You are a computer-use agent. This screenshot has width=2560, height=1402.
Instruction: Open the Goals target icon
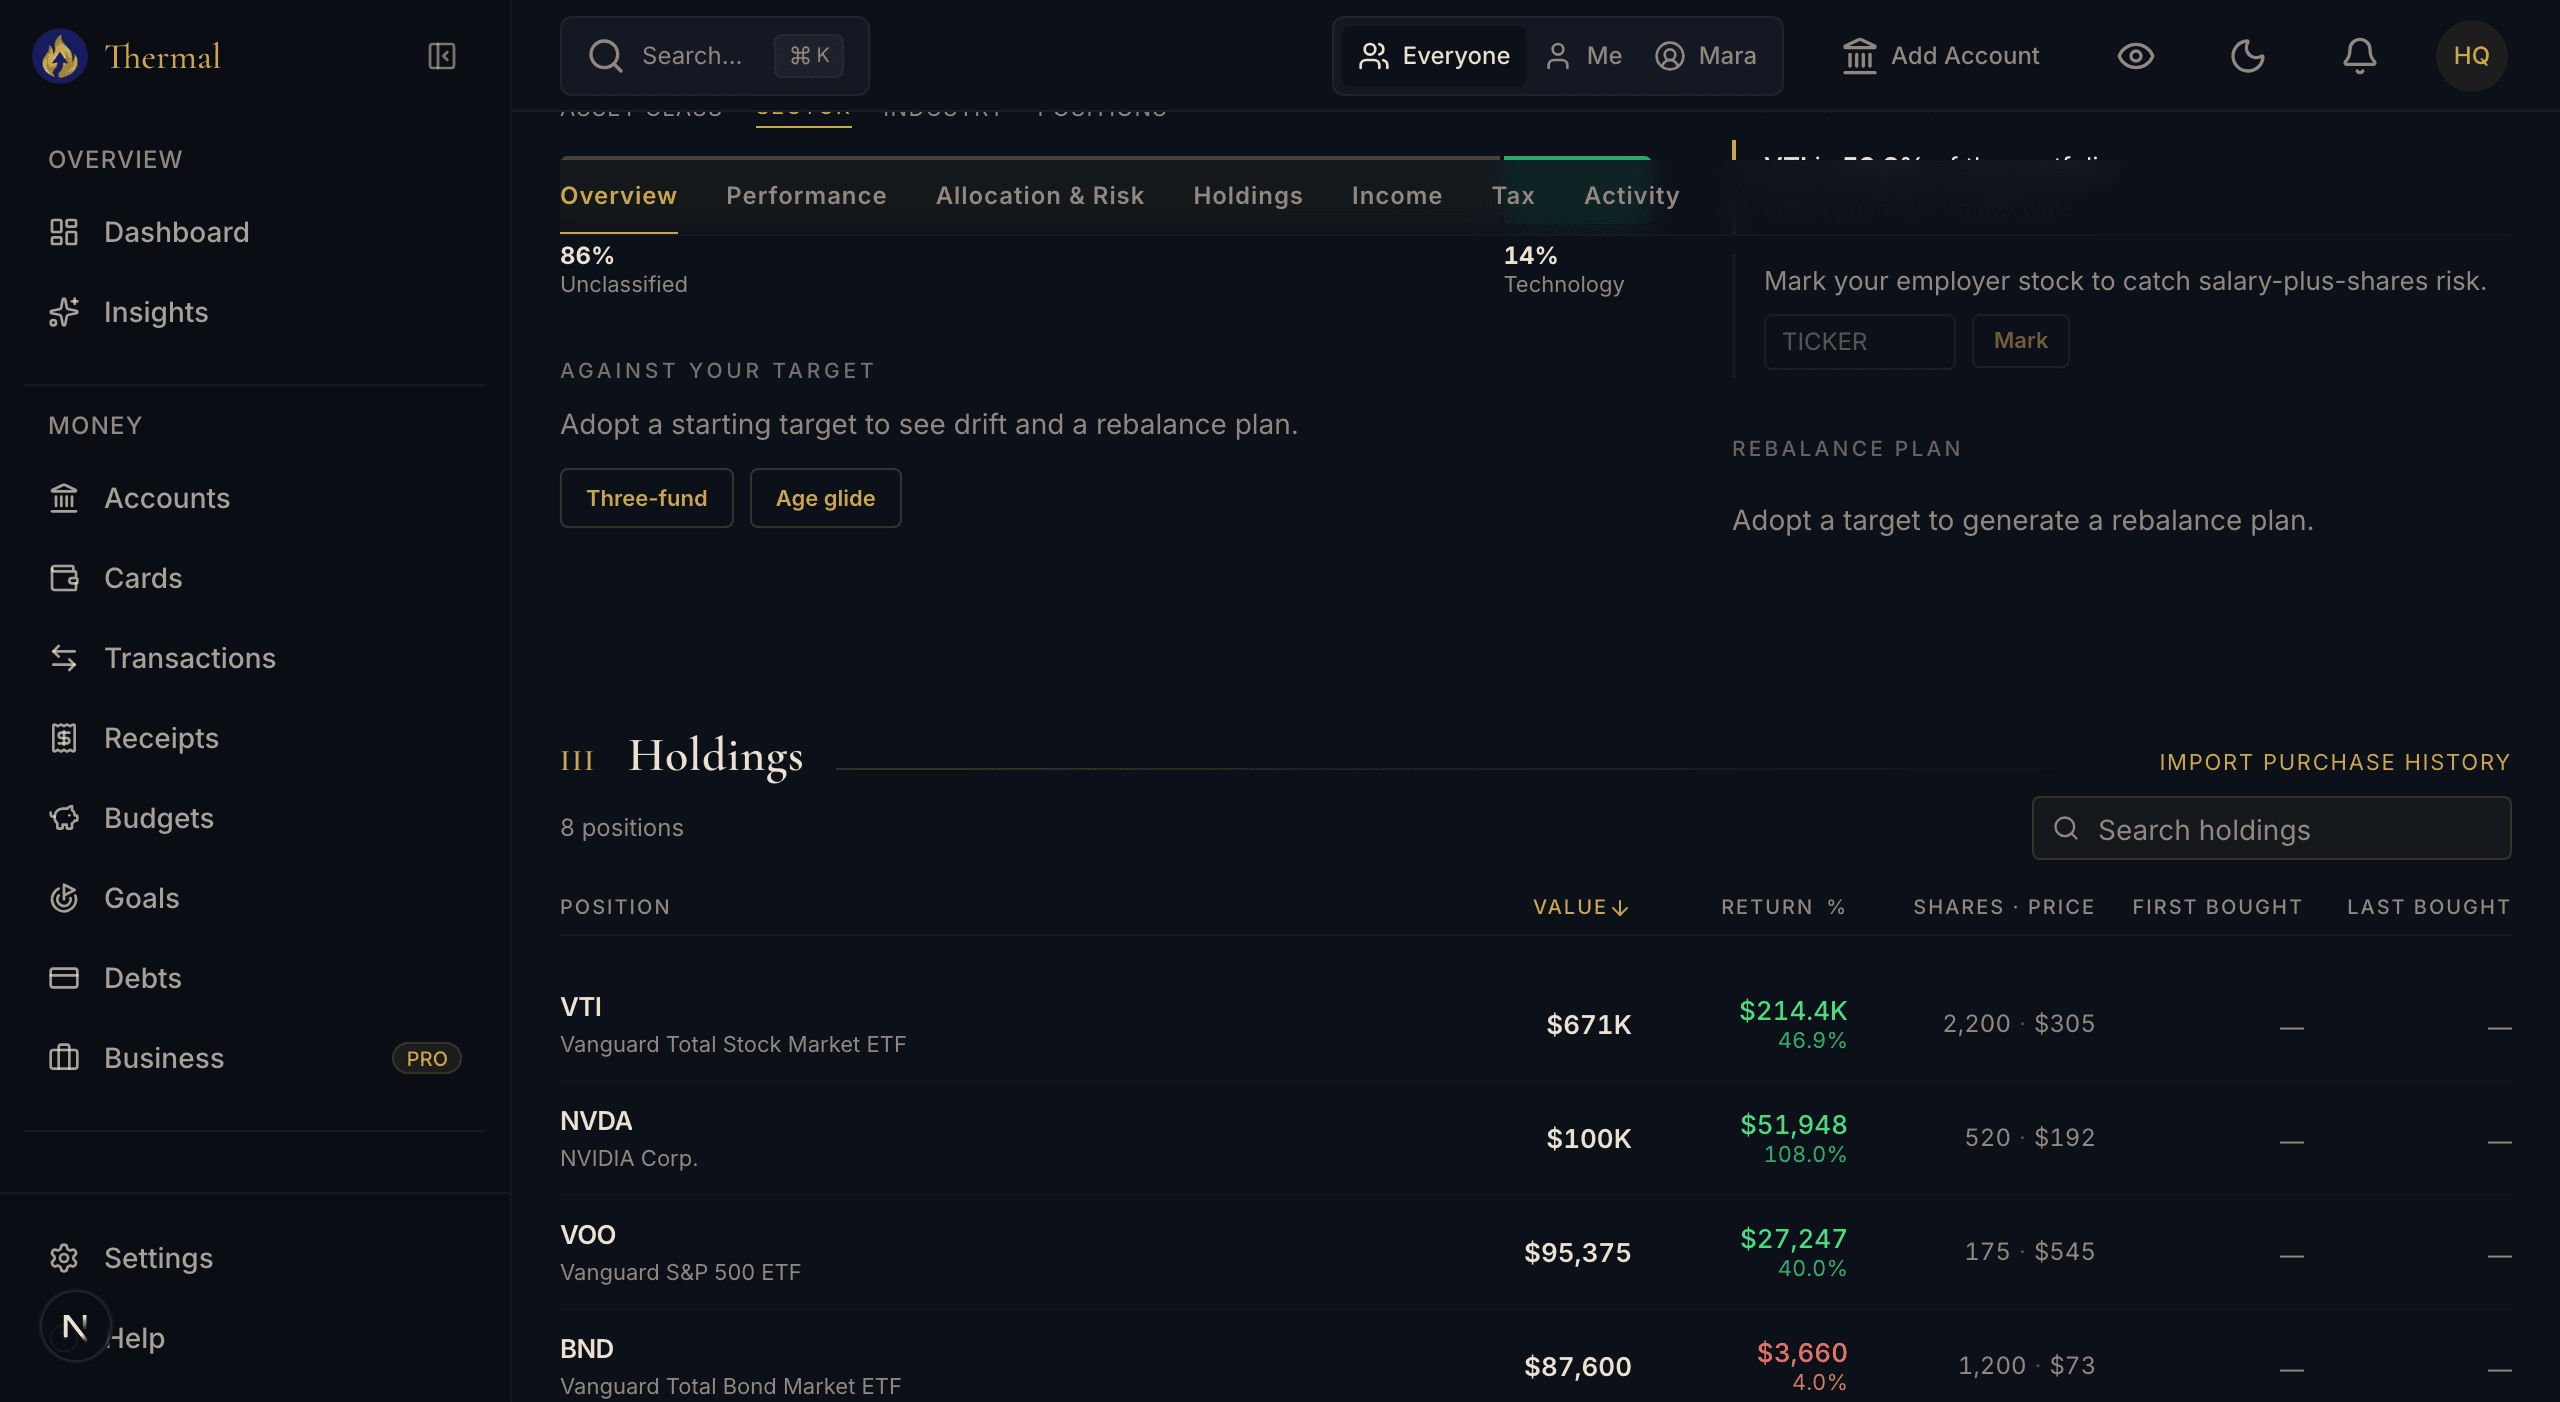64,898
